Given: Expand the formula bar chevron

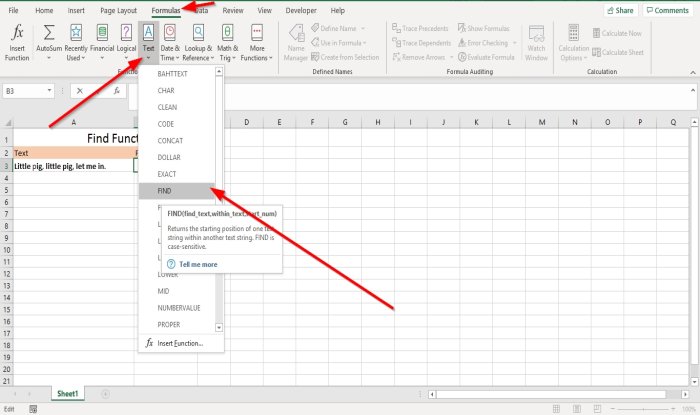Looking at the screenshot, I should tap(692, 90).
